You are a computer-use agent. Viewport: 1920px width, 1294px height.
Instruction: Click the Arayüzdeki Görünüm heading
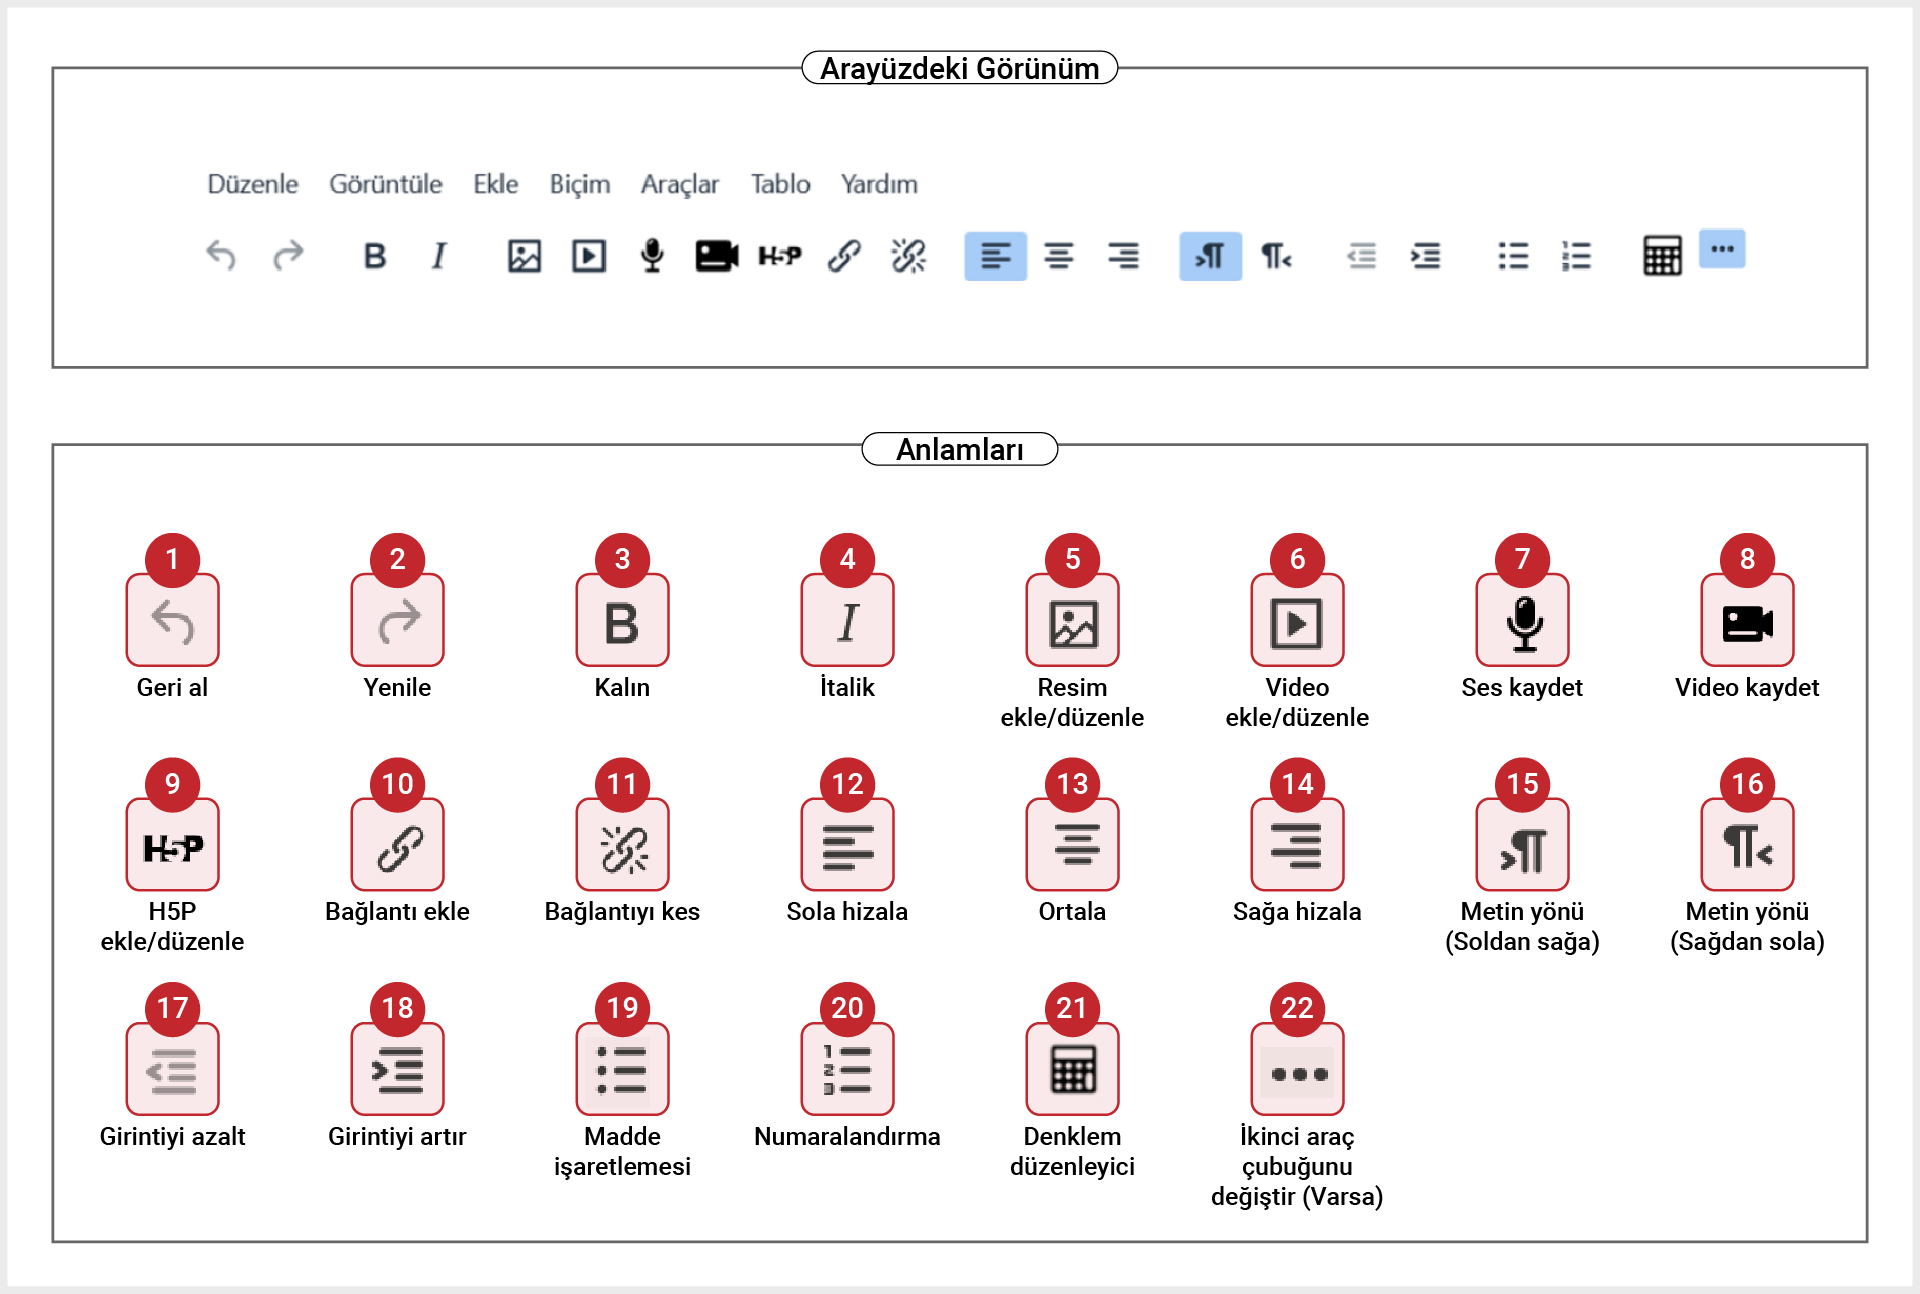point(960,68)
